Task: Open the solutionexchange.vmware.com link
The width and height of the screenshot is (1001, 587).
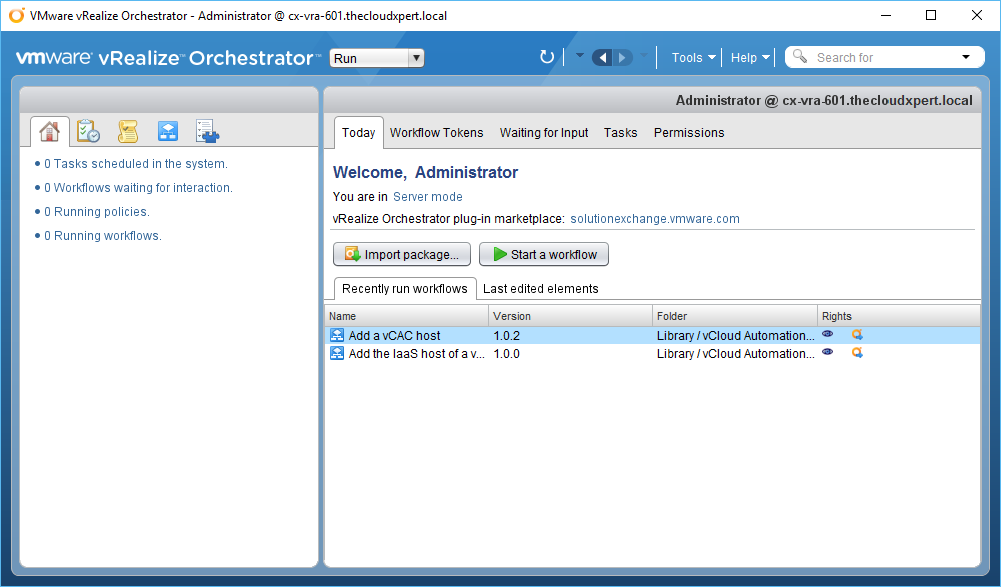Action: [655, 219]
